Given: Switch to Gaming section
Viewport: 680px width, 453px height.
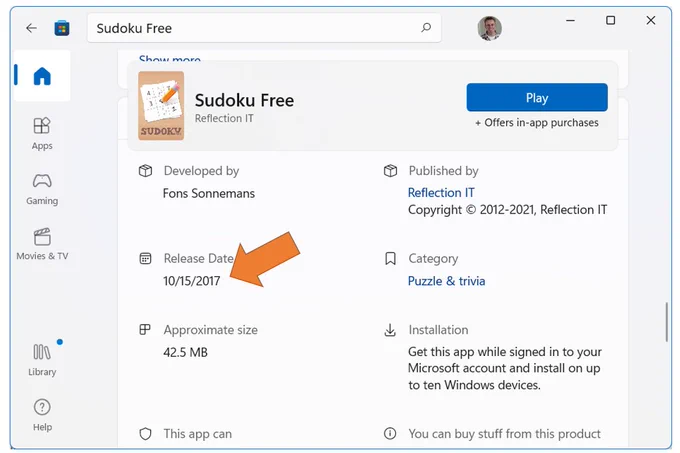Looking at the screenshot, I should point(42,189).
